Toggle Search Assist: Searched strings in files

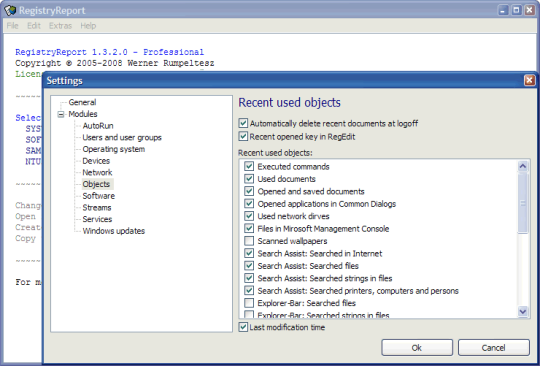(x=249, y=278)
